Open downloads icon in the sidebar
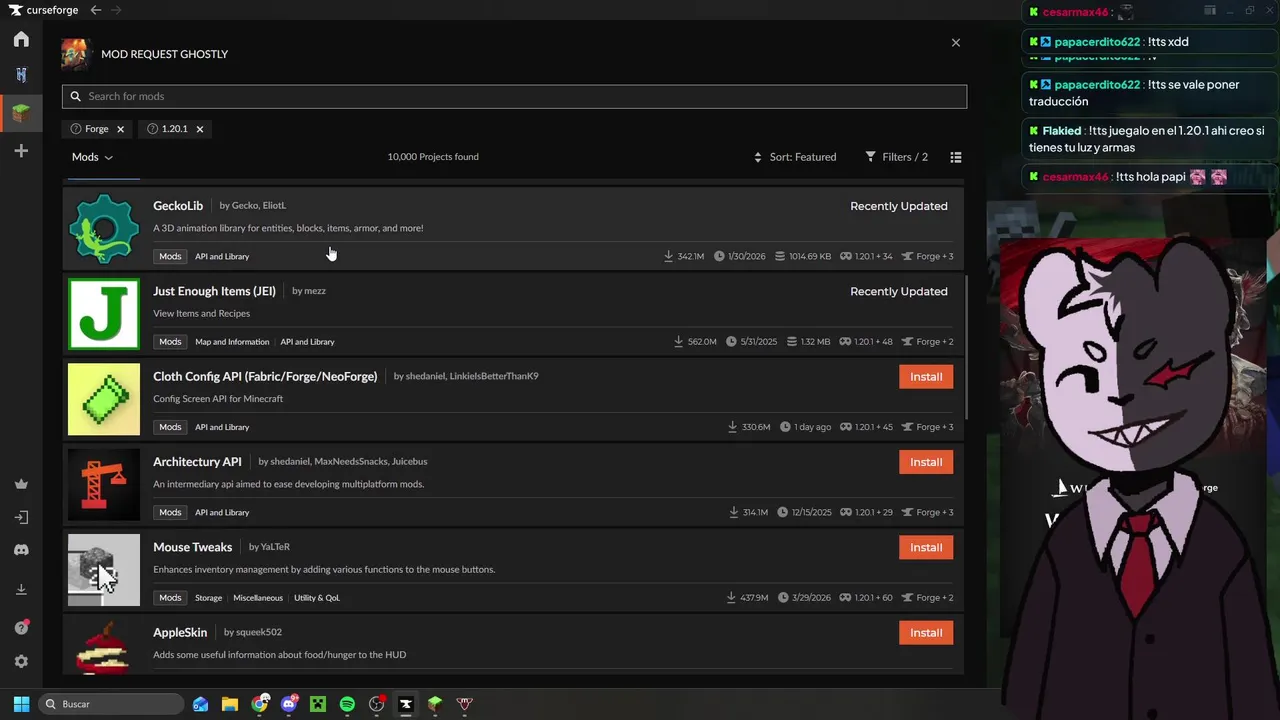Image resolution: width=1280 pixels, height=720 pixels. tap(21, 589)
